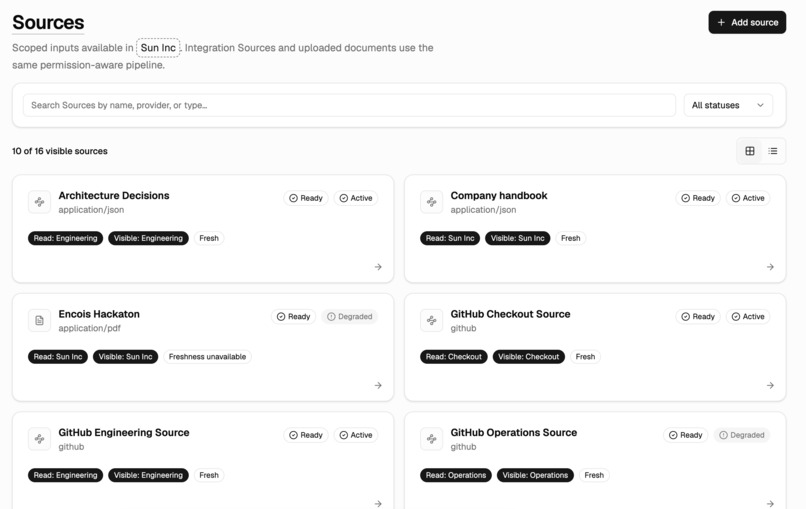The width and height of the screenshot is (806, 509).
Task: Focus the Search Sources input field
Action: 349,105
